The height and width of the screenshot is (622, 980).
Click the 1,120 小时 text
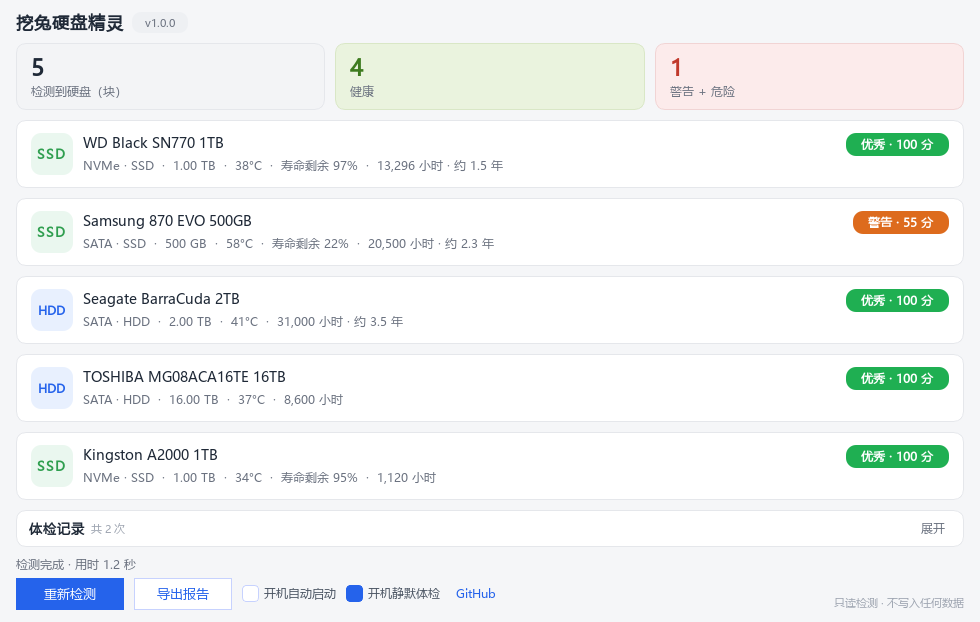click(x=406, y=478)
